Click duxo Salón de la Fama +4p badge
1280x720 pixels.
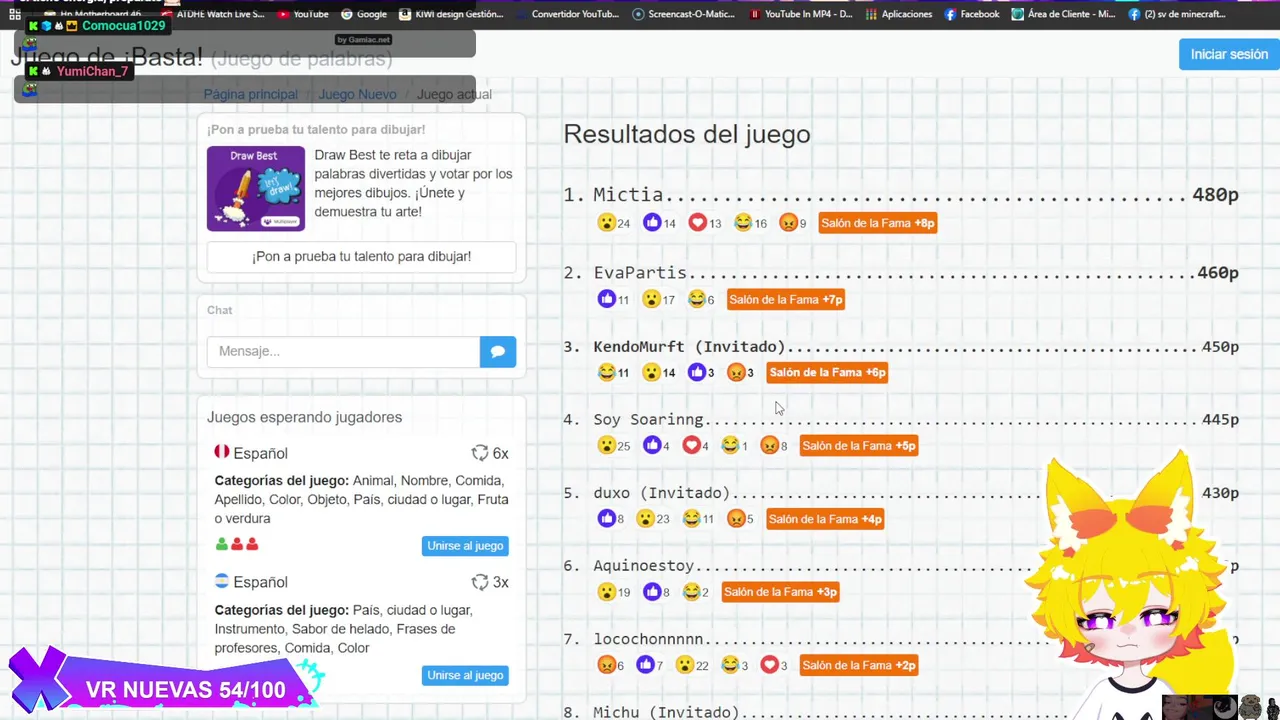coord(825,519)
